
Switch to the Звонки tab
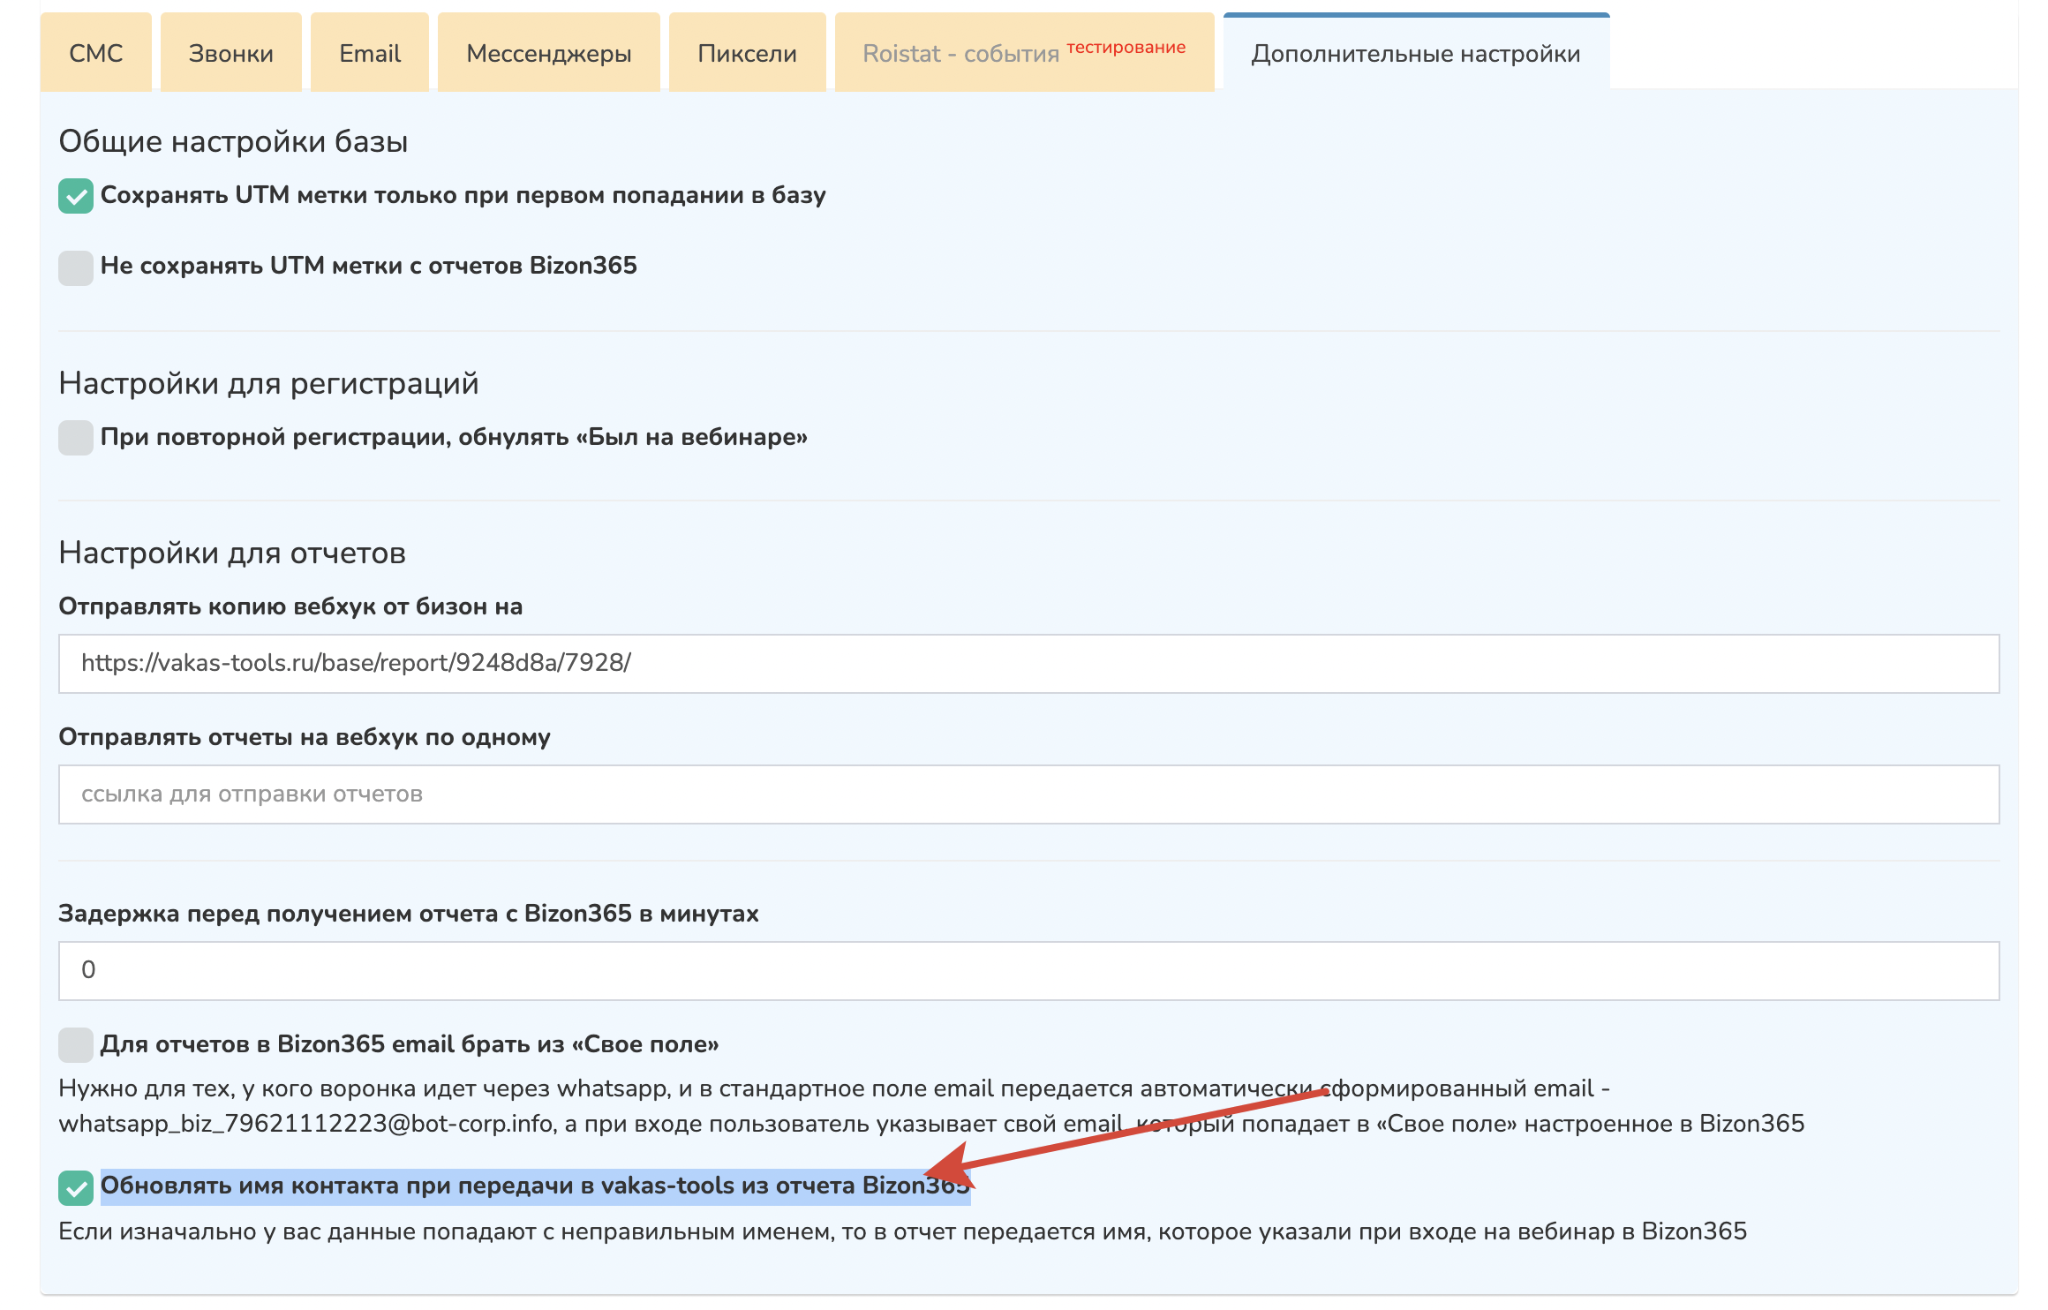230,53
